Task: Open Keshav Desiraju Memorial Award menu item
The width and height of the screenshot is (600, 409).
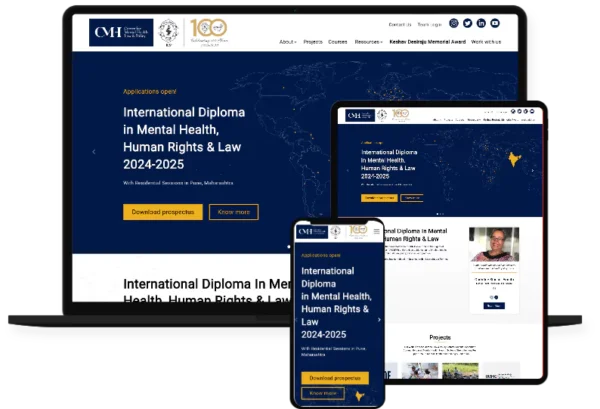Action: coord(427,42)
